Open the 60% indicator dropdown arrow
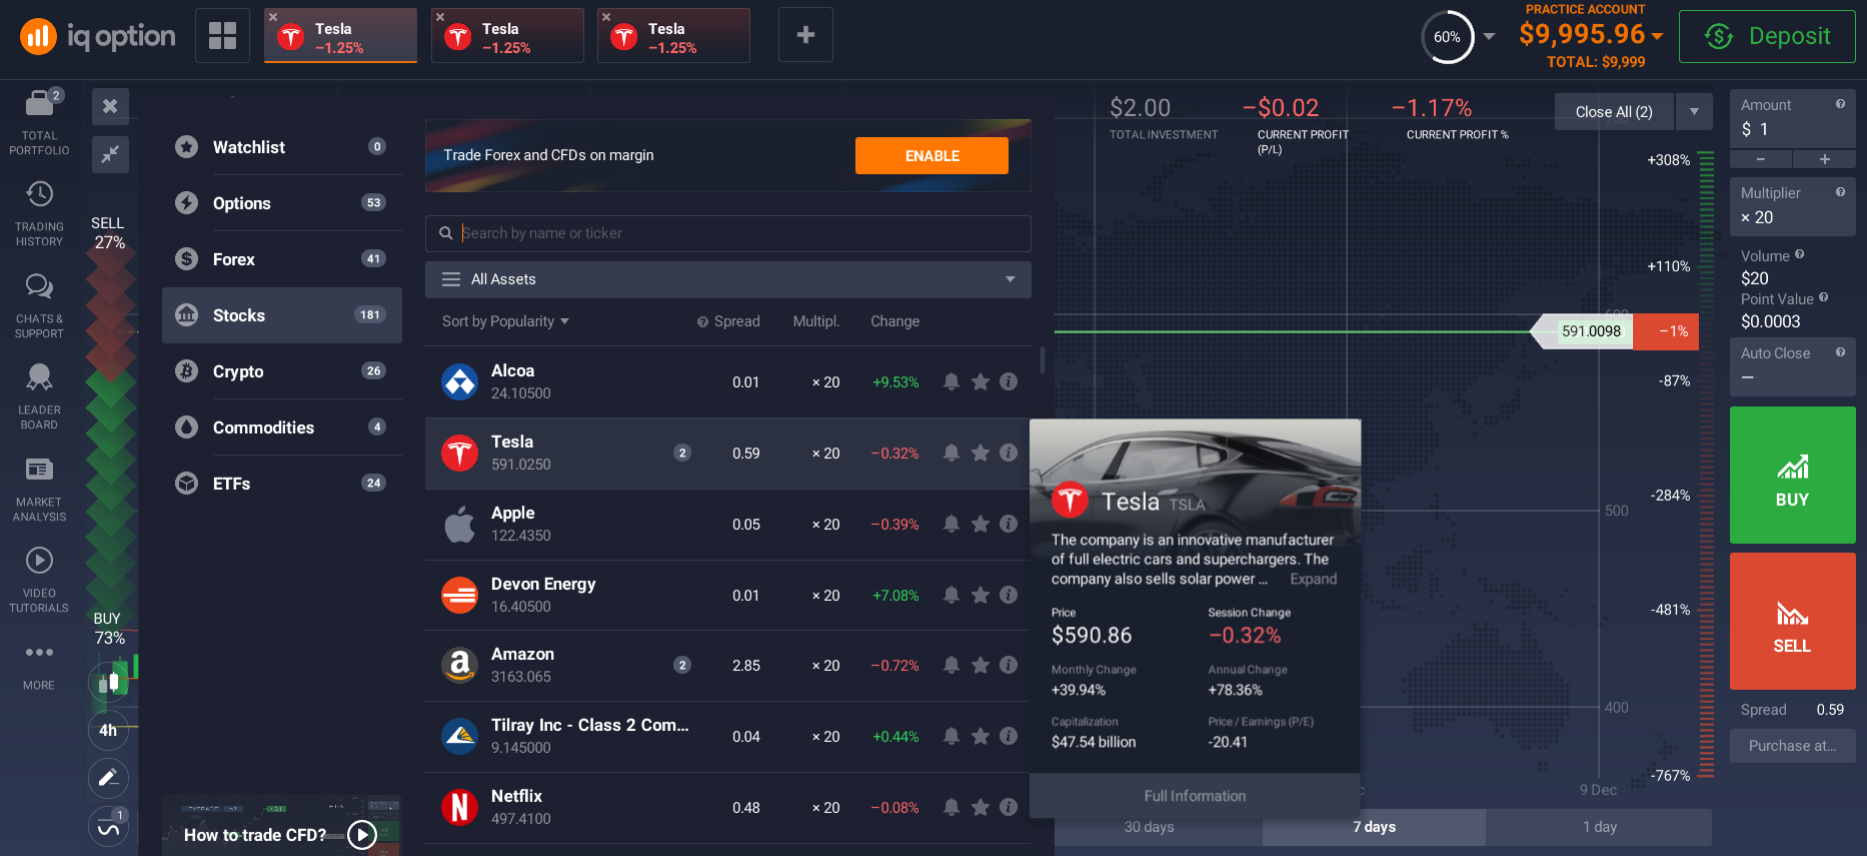 [x=1489, y=36]
